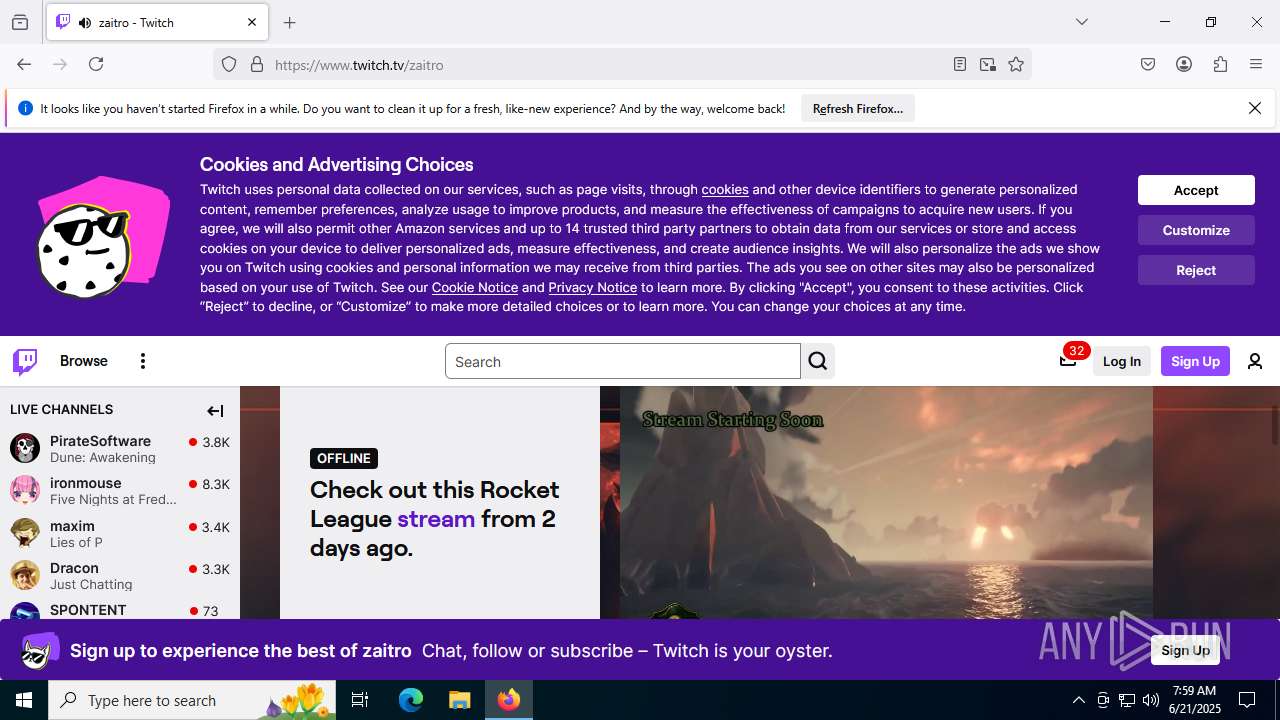Launch Microsoft Edge from taskbar

411,700
